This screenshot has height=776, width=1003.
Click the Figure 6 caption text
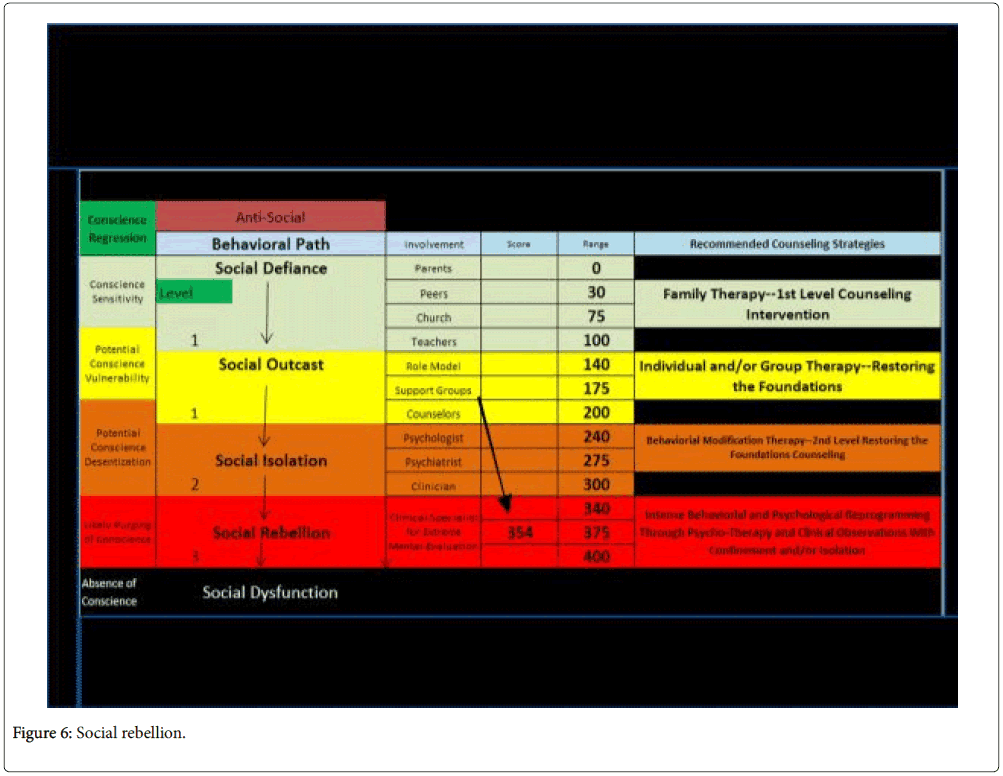coord(98,734)
